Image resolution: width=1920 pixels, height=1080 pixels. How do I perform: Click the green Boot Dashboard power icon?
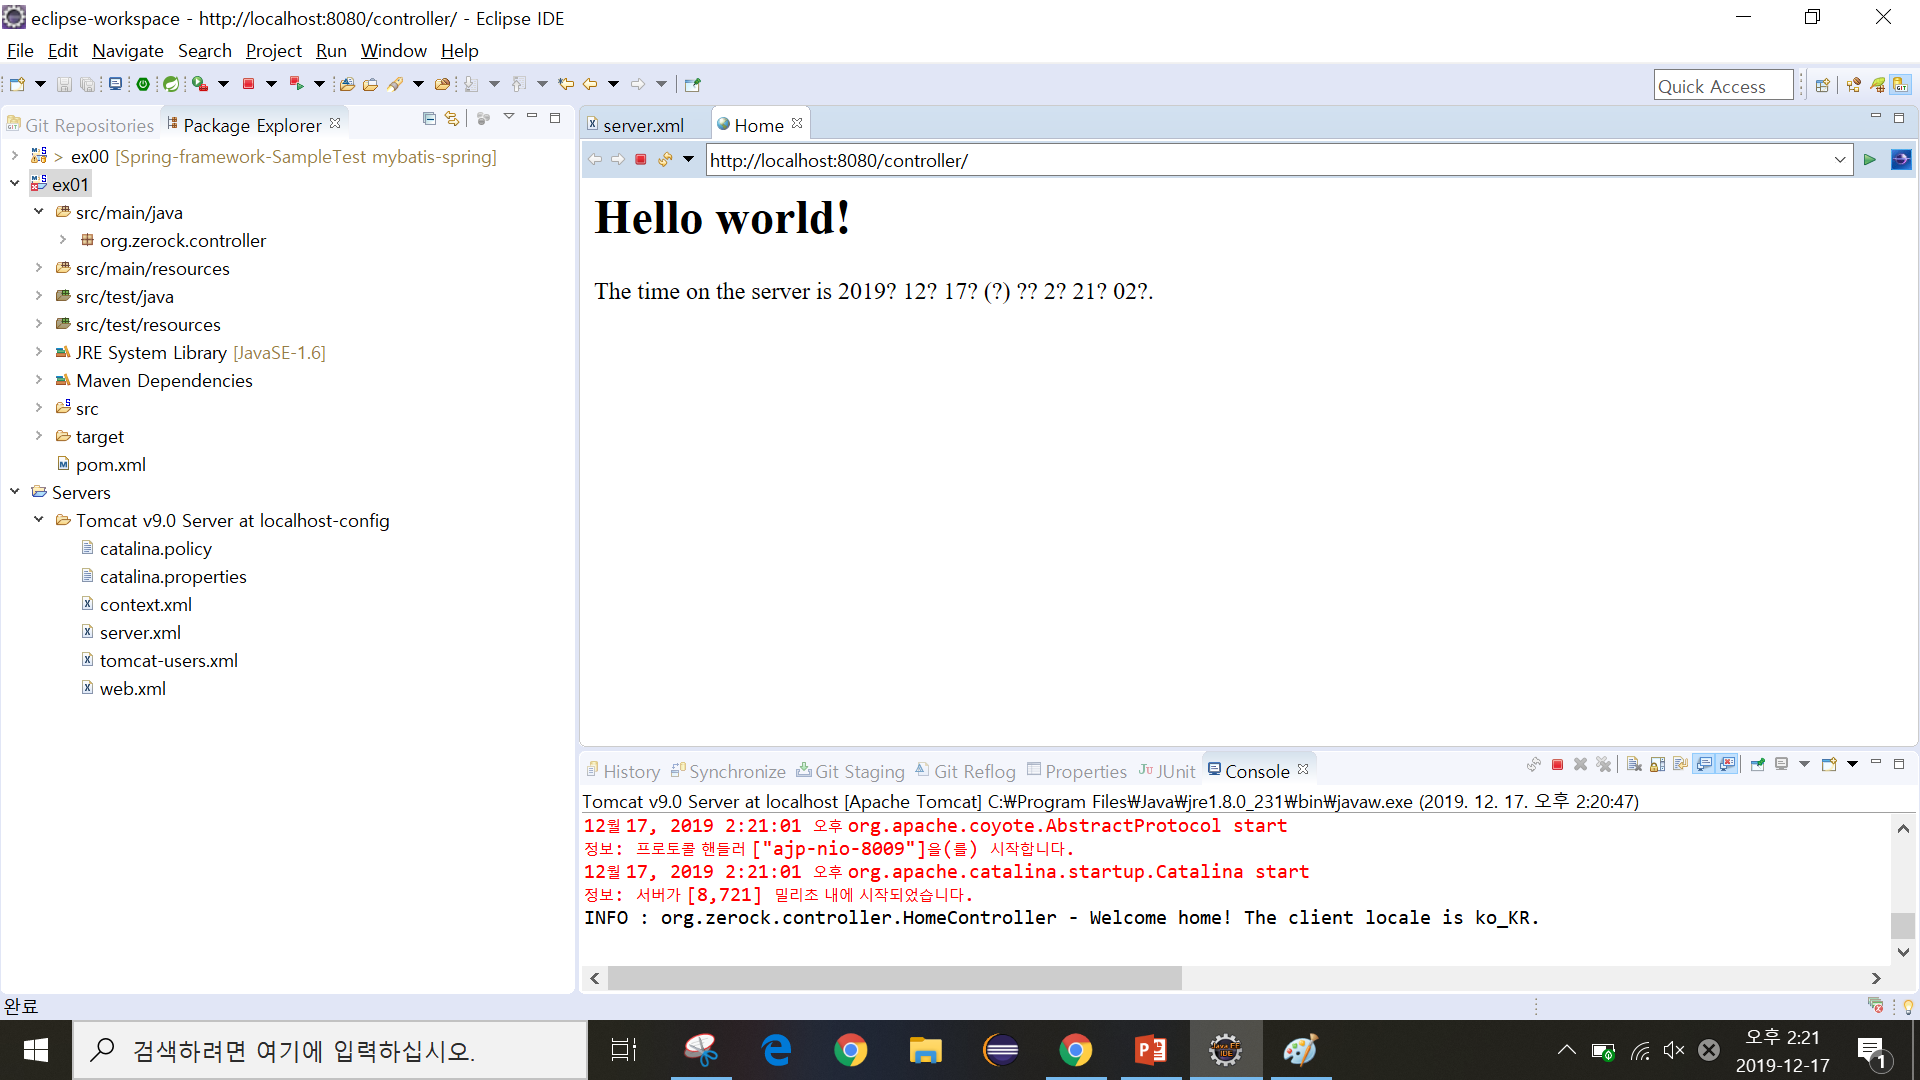(x=143, y=85)
